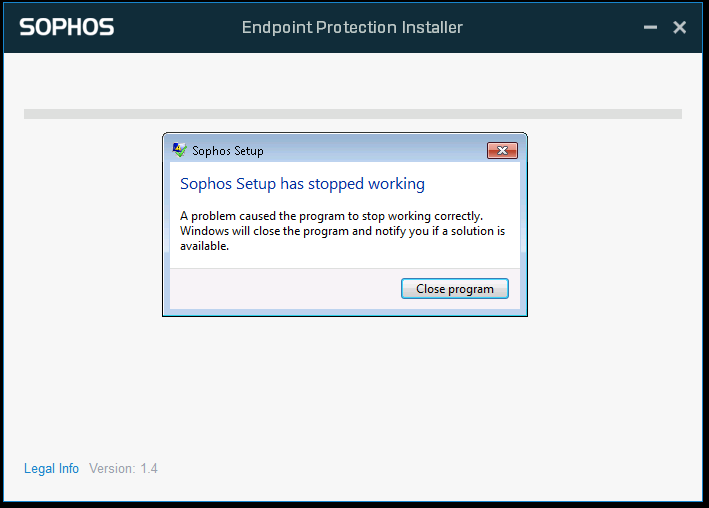Click the Version: 1.4 label

tap(123, 468)
